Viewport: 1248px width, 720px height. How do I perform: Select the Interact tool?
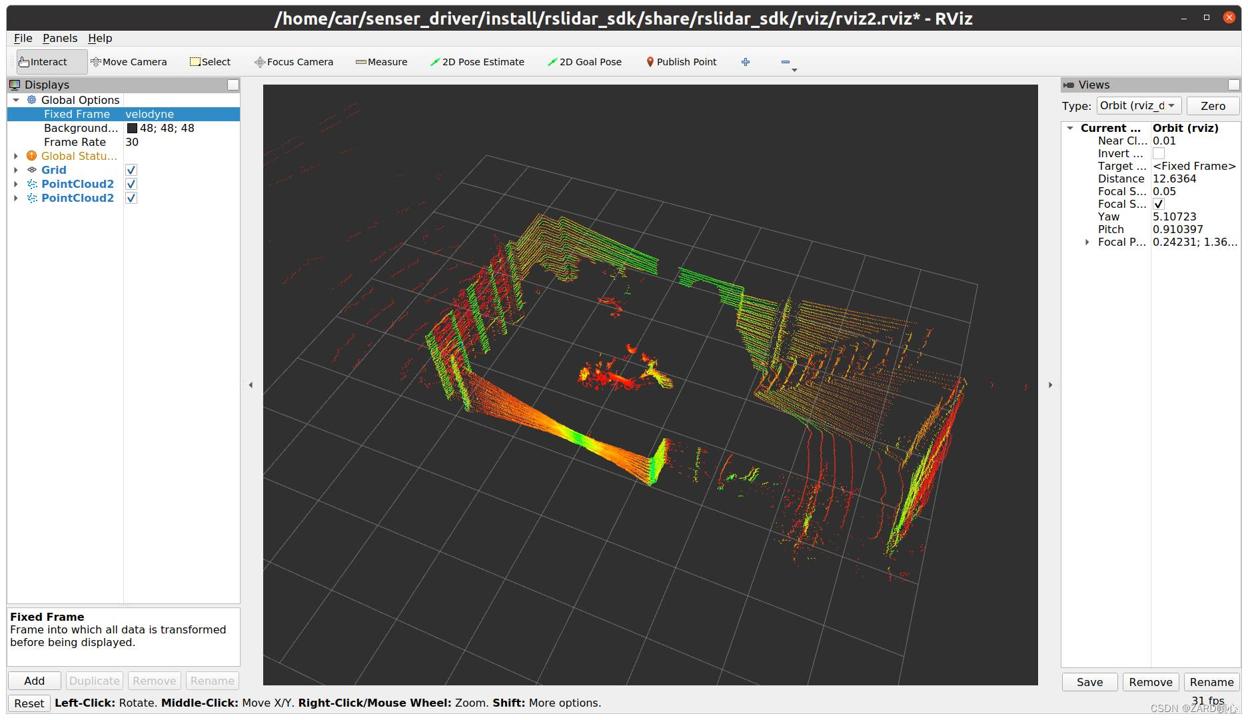click(44, 62)
